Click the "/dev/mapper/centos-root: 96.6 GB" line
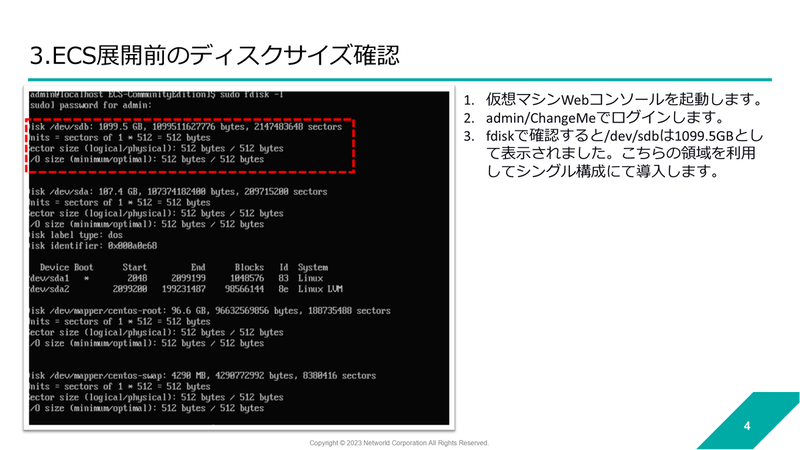The image size is (800, 450). 210,311
